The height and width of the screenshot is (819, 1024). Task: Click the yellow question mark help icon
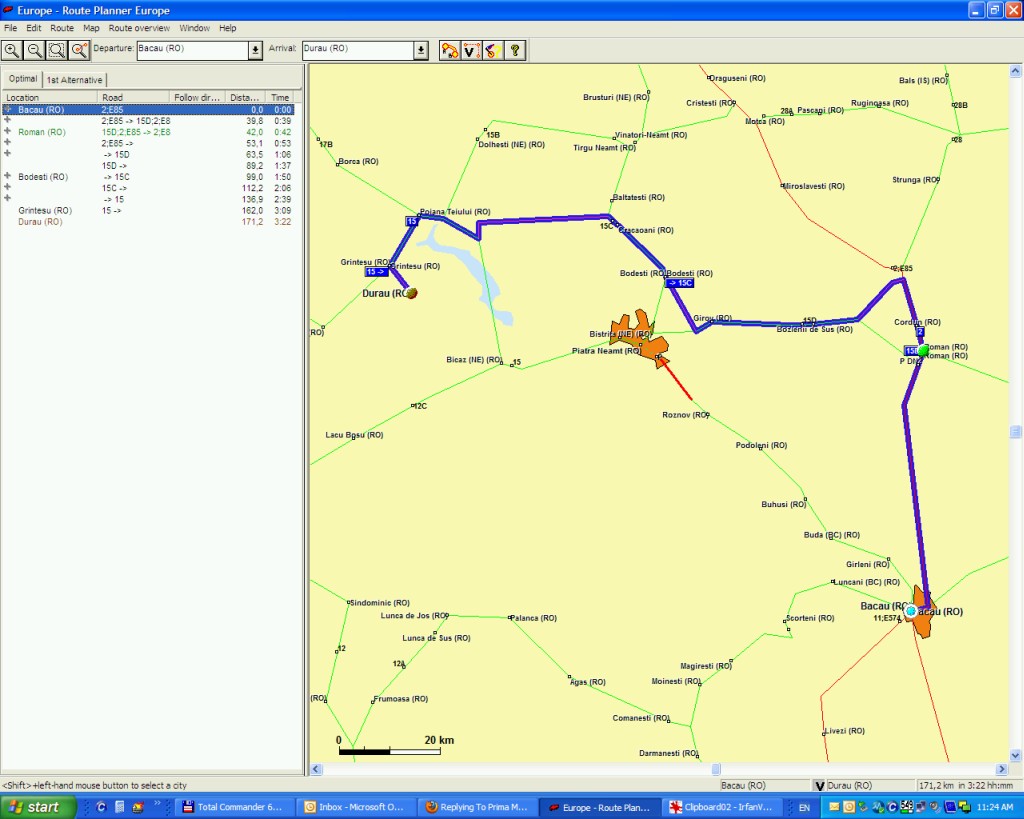pyautogui.click(x=515, y=50)
